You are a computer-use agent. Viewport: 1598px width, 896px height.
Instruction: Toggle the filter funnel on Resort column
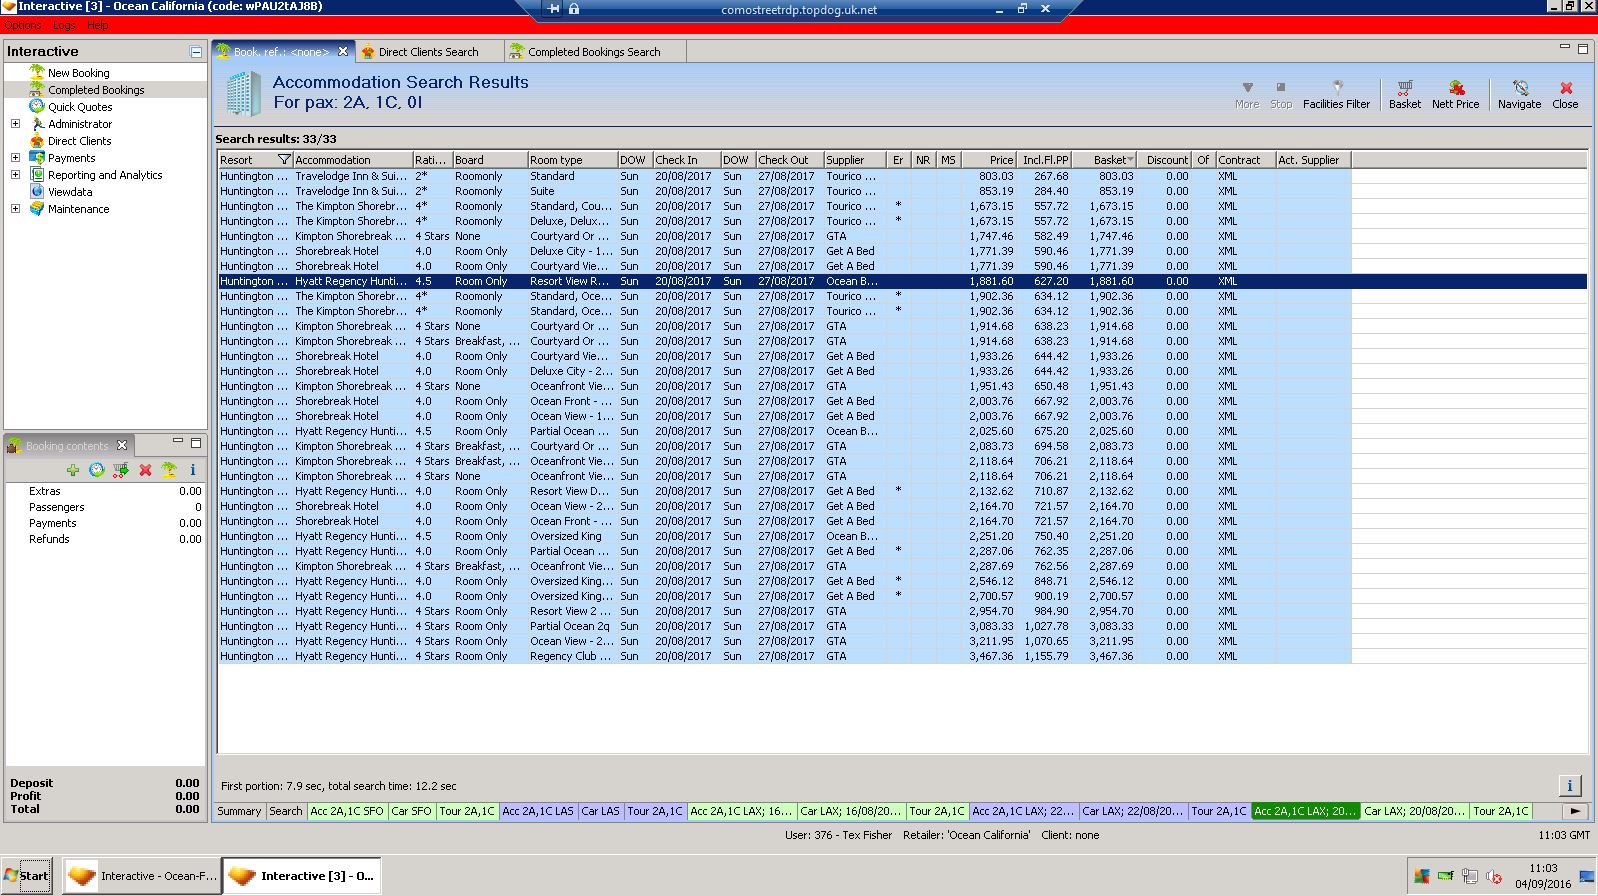tap(284, 160)
